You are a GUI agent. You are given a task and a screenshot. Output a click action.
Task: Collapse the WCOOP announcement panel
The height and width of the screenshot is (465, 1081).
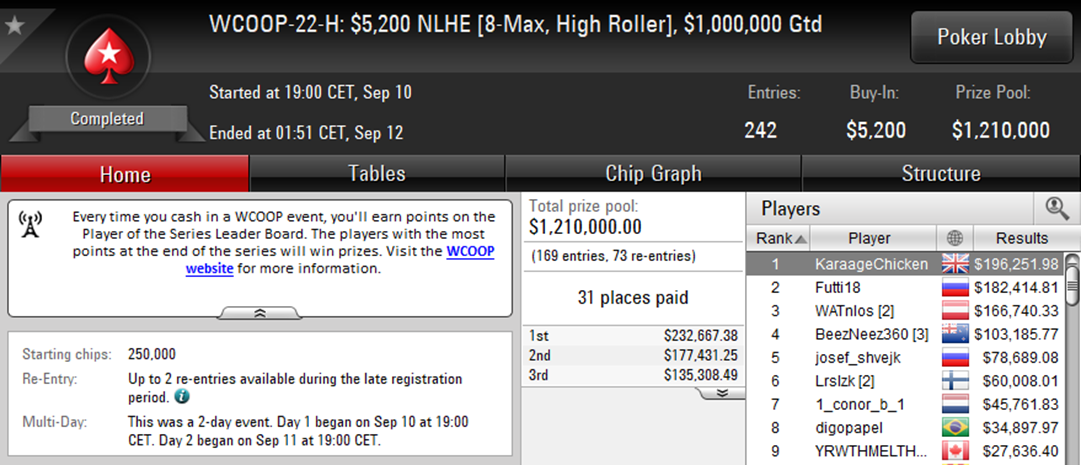259,312
